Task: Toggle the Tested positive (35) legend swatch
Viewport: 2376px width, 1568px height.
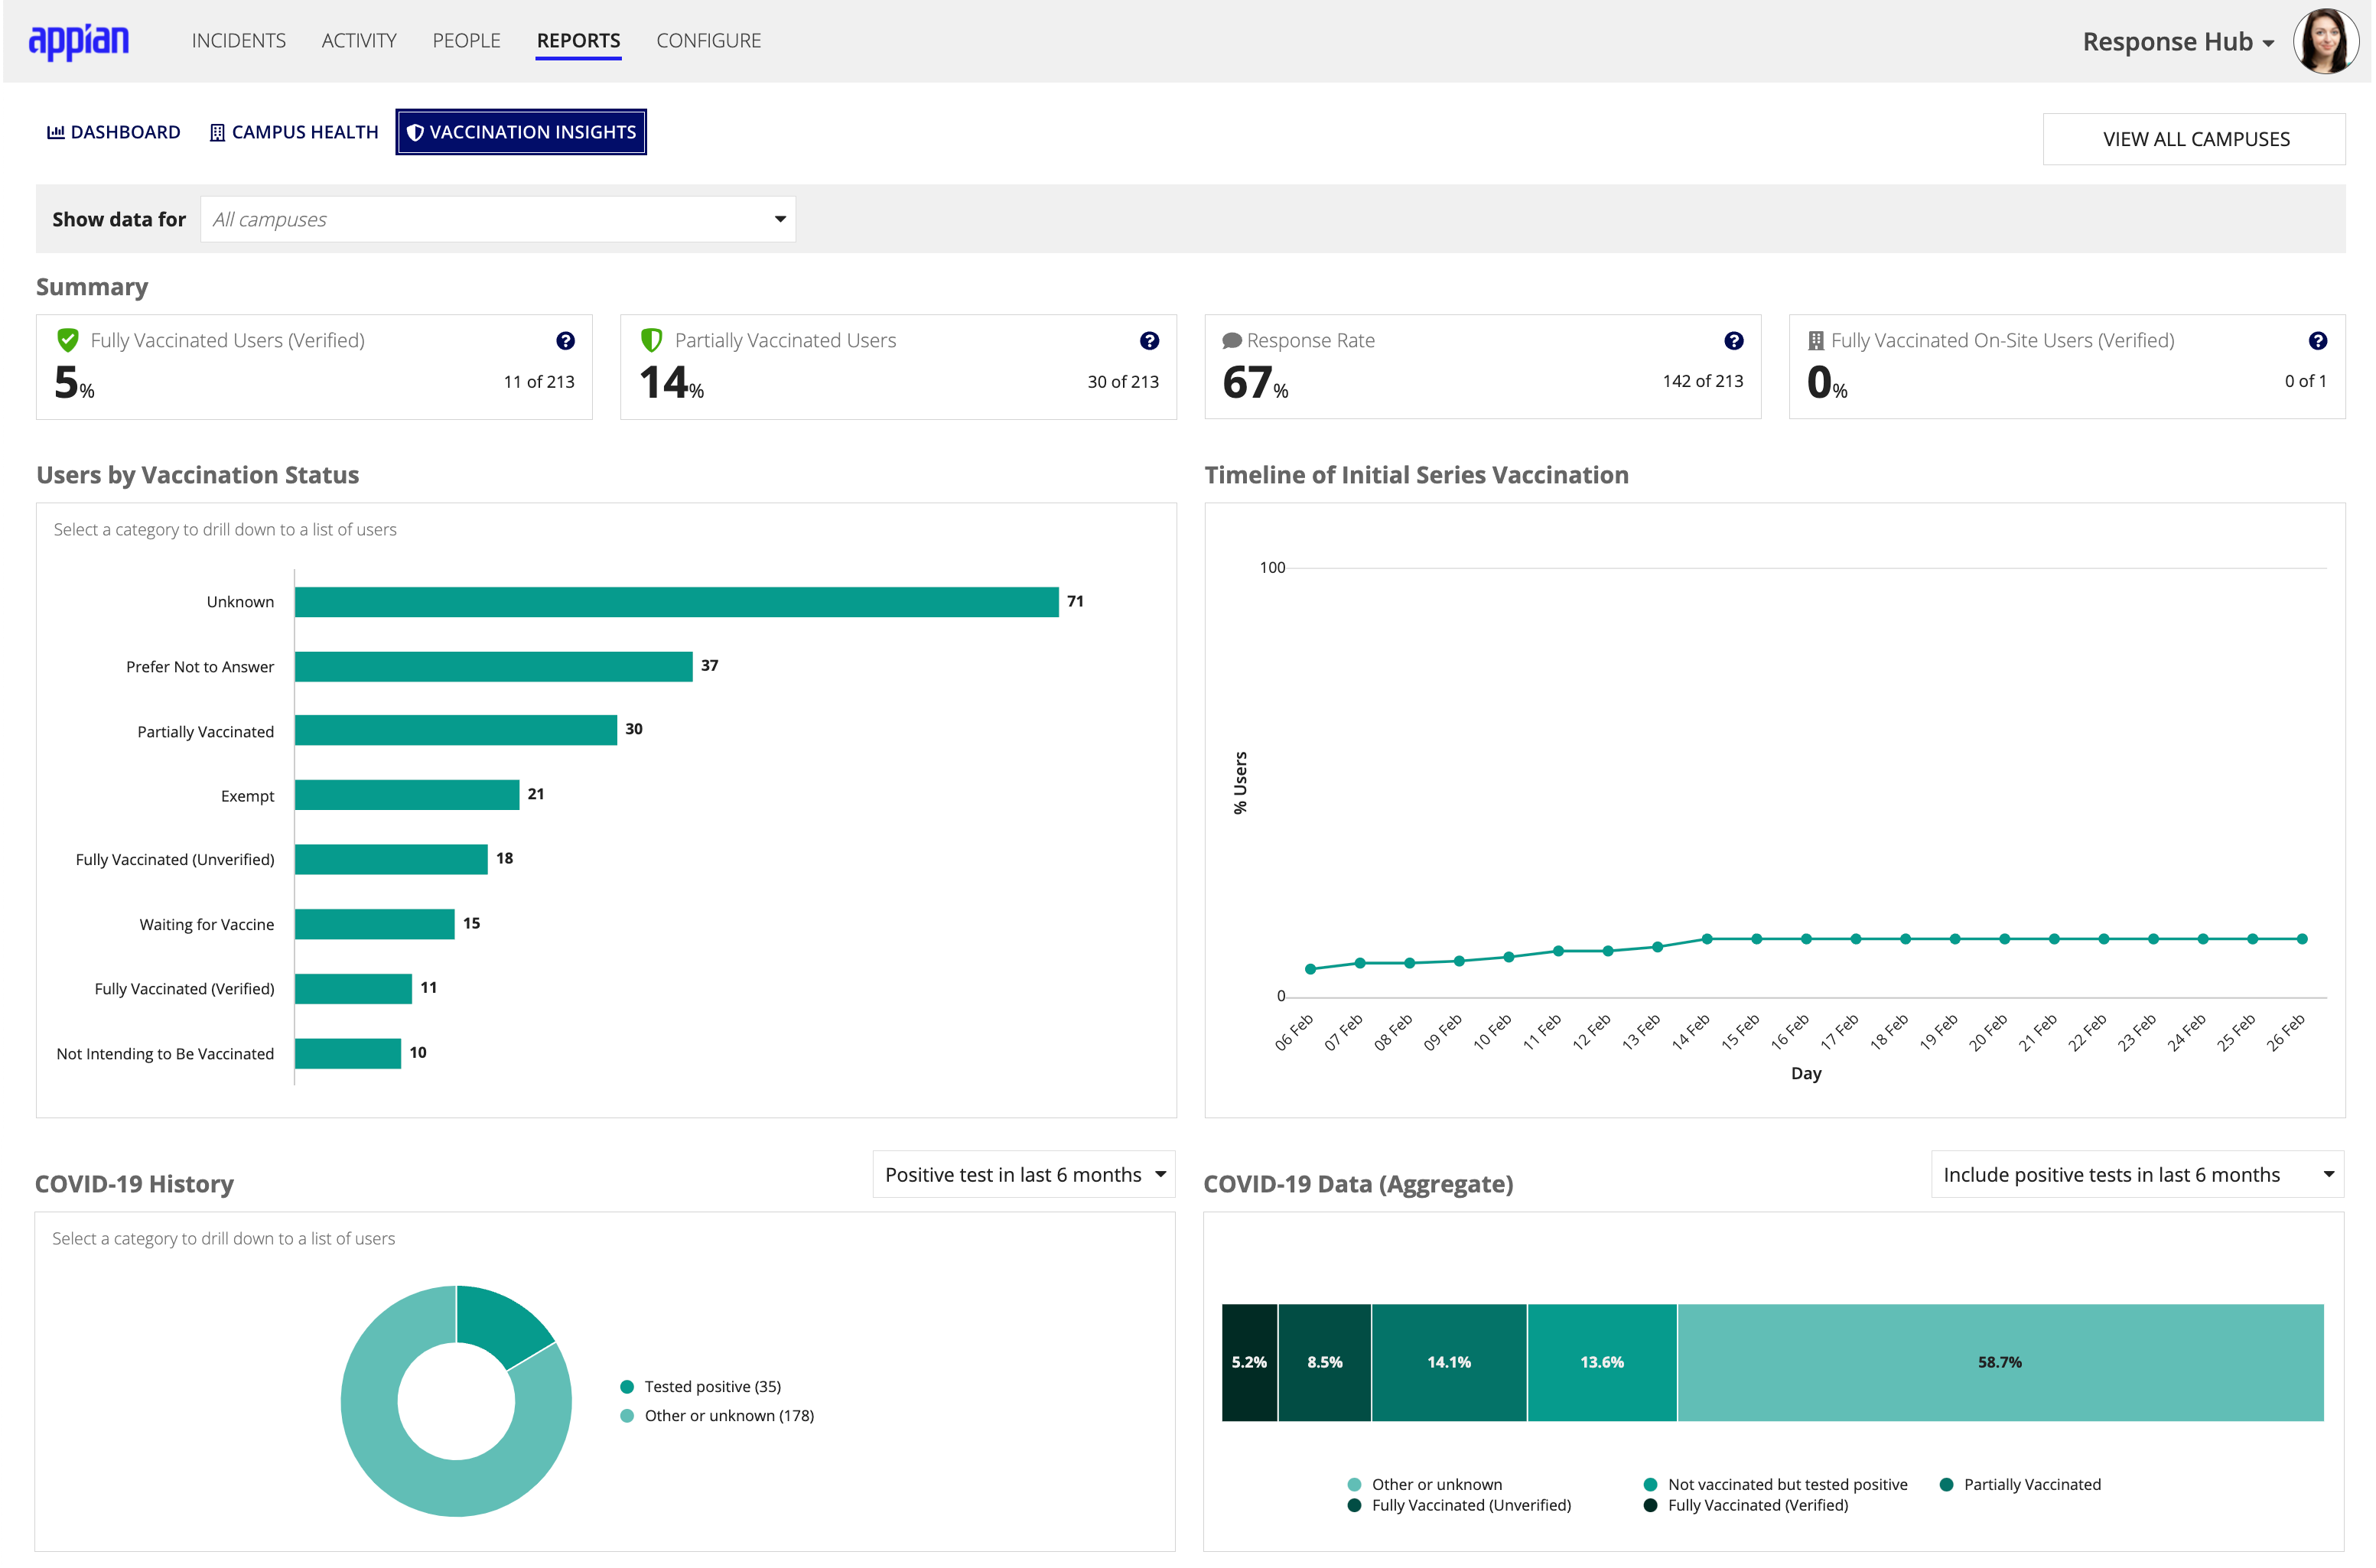Action: (x=627, y=1386)
